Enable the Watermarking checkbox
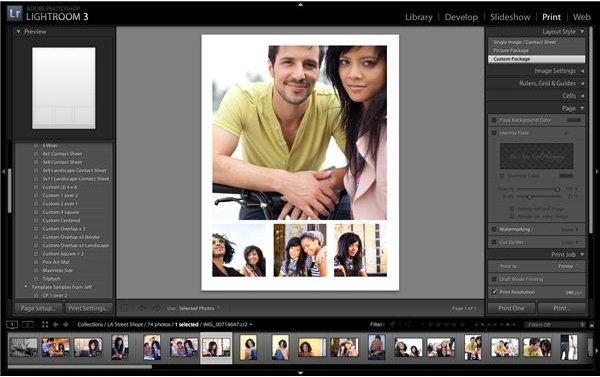This screenshot has width=600, height=377. (494, 229)
